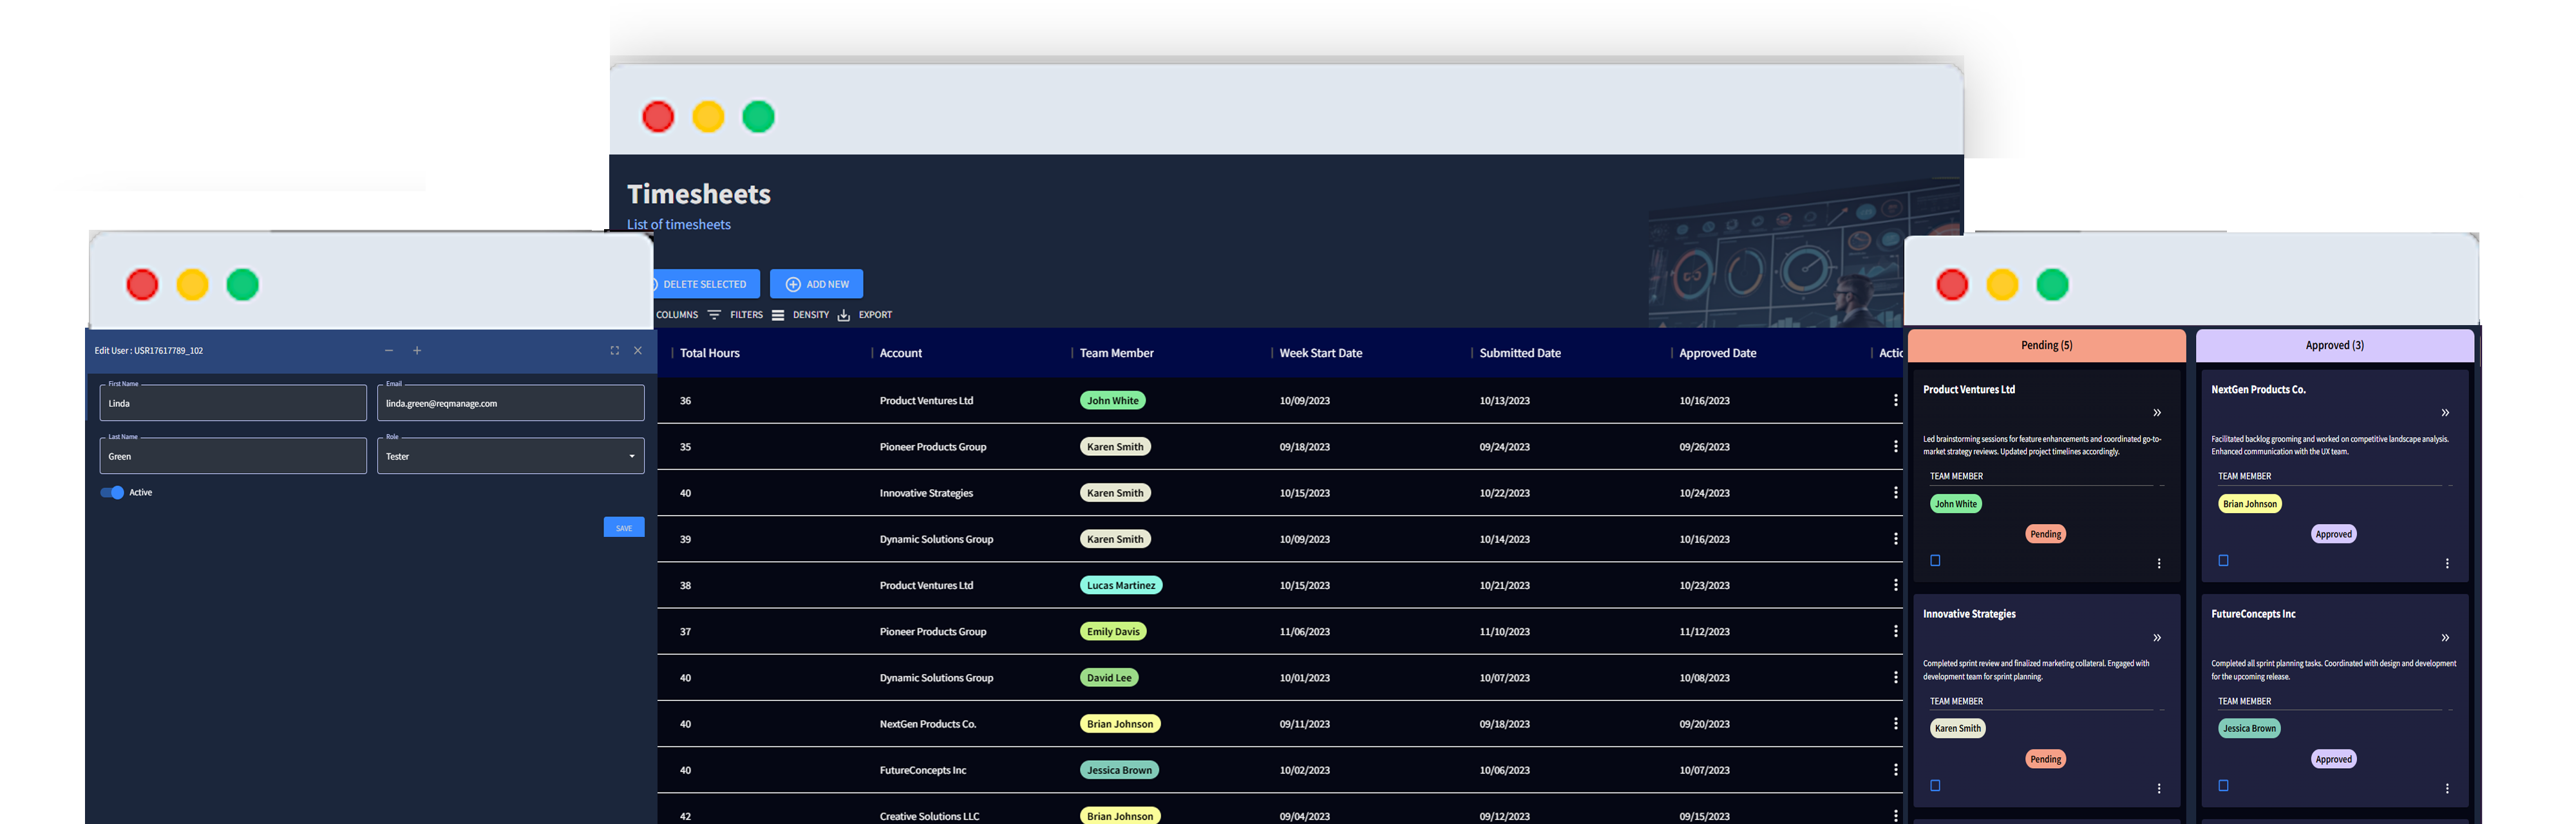This screenshot has height=824, width=2576.
Task: Click the fullscreen icon in the Edit User dialog
Action: pyautogui.click(x=614, y=350)
